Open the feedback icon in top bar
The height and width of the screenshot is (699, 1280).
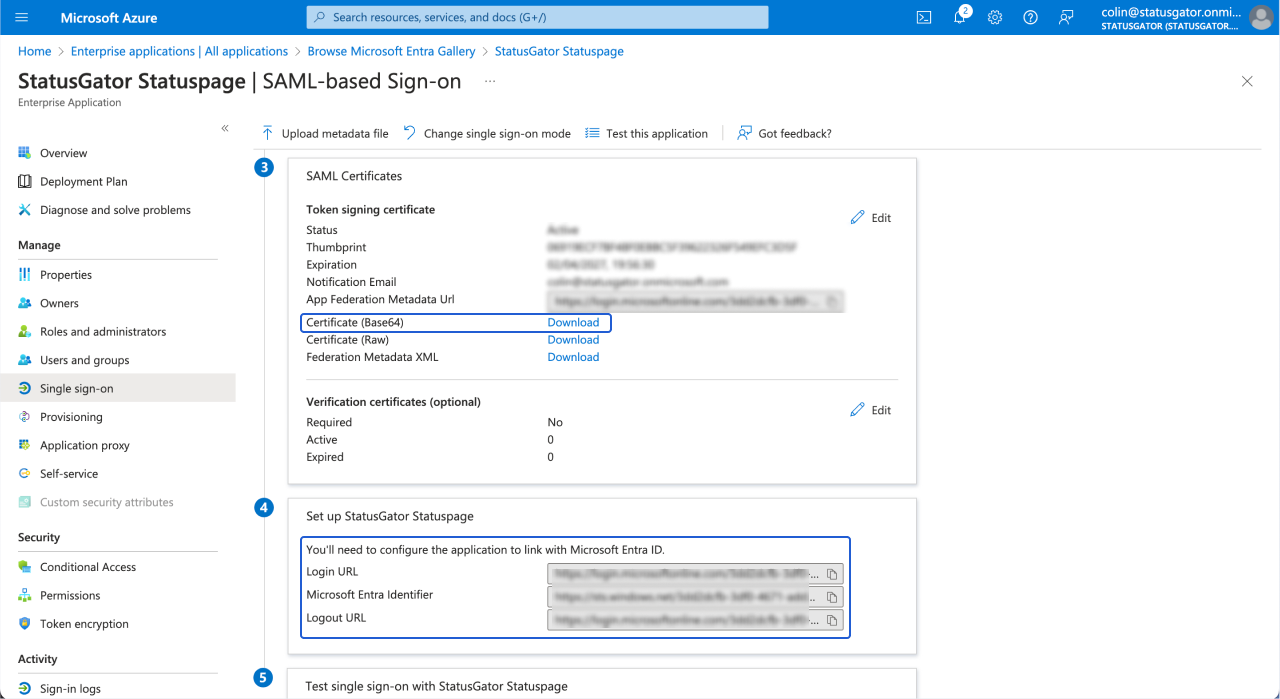pos(1066,17)
